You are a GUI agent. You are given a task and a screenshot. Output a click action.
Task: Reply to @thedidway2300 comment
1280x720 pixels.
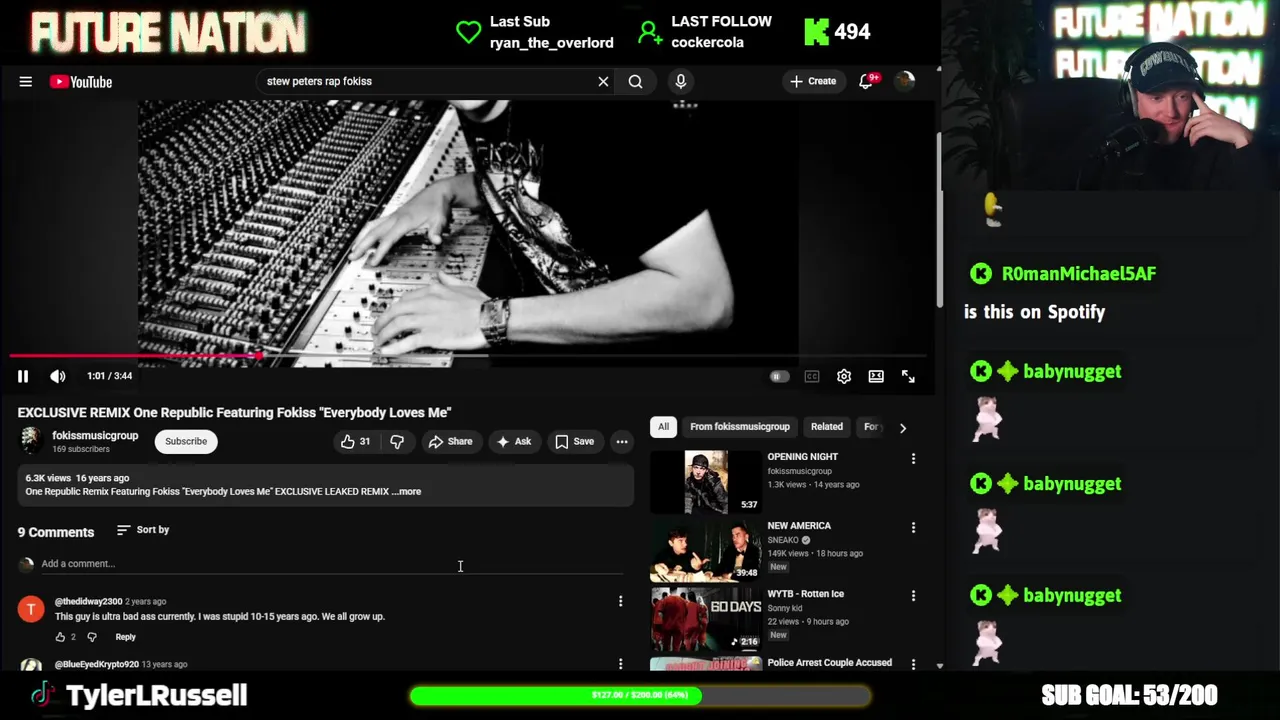[125, 637]
